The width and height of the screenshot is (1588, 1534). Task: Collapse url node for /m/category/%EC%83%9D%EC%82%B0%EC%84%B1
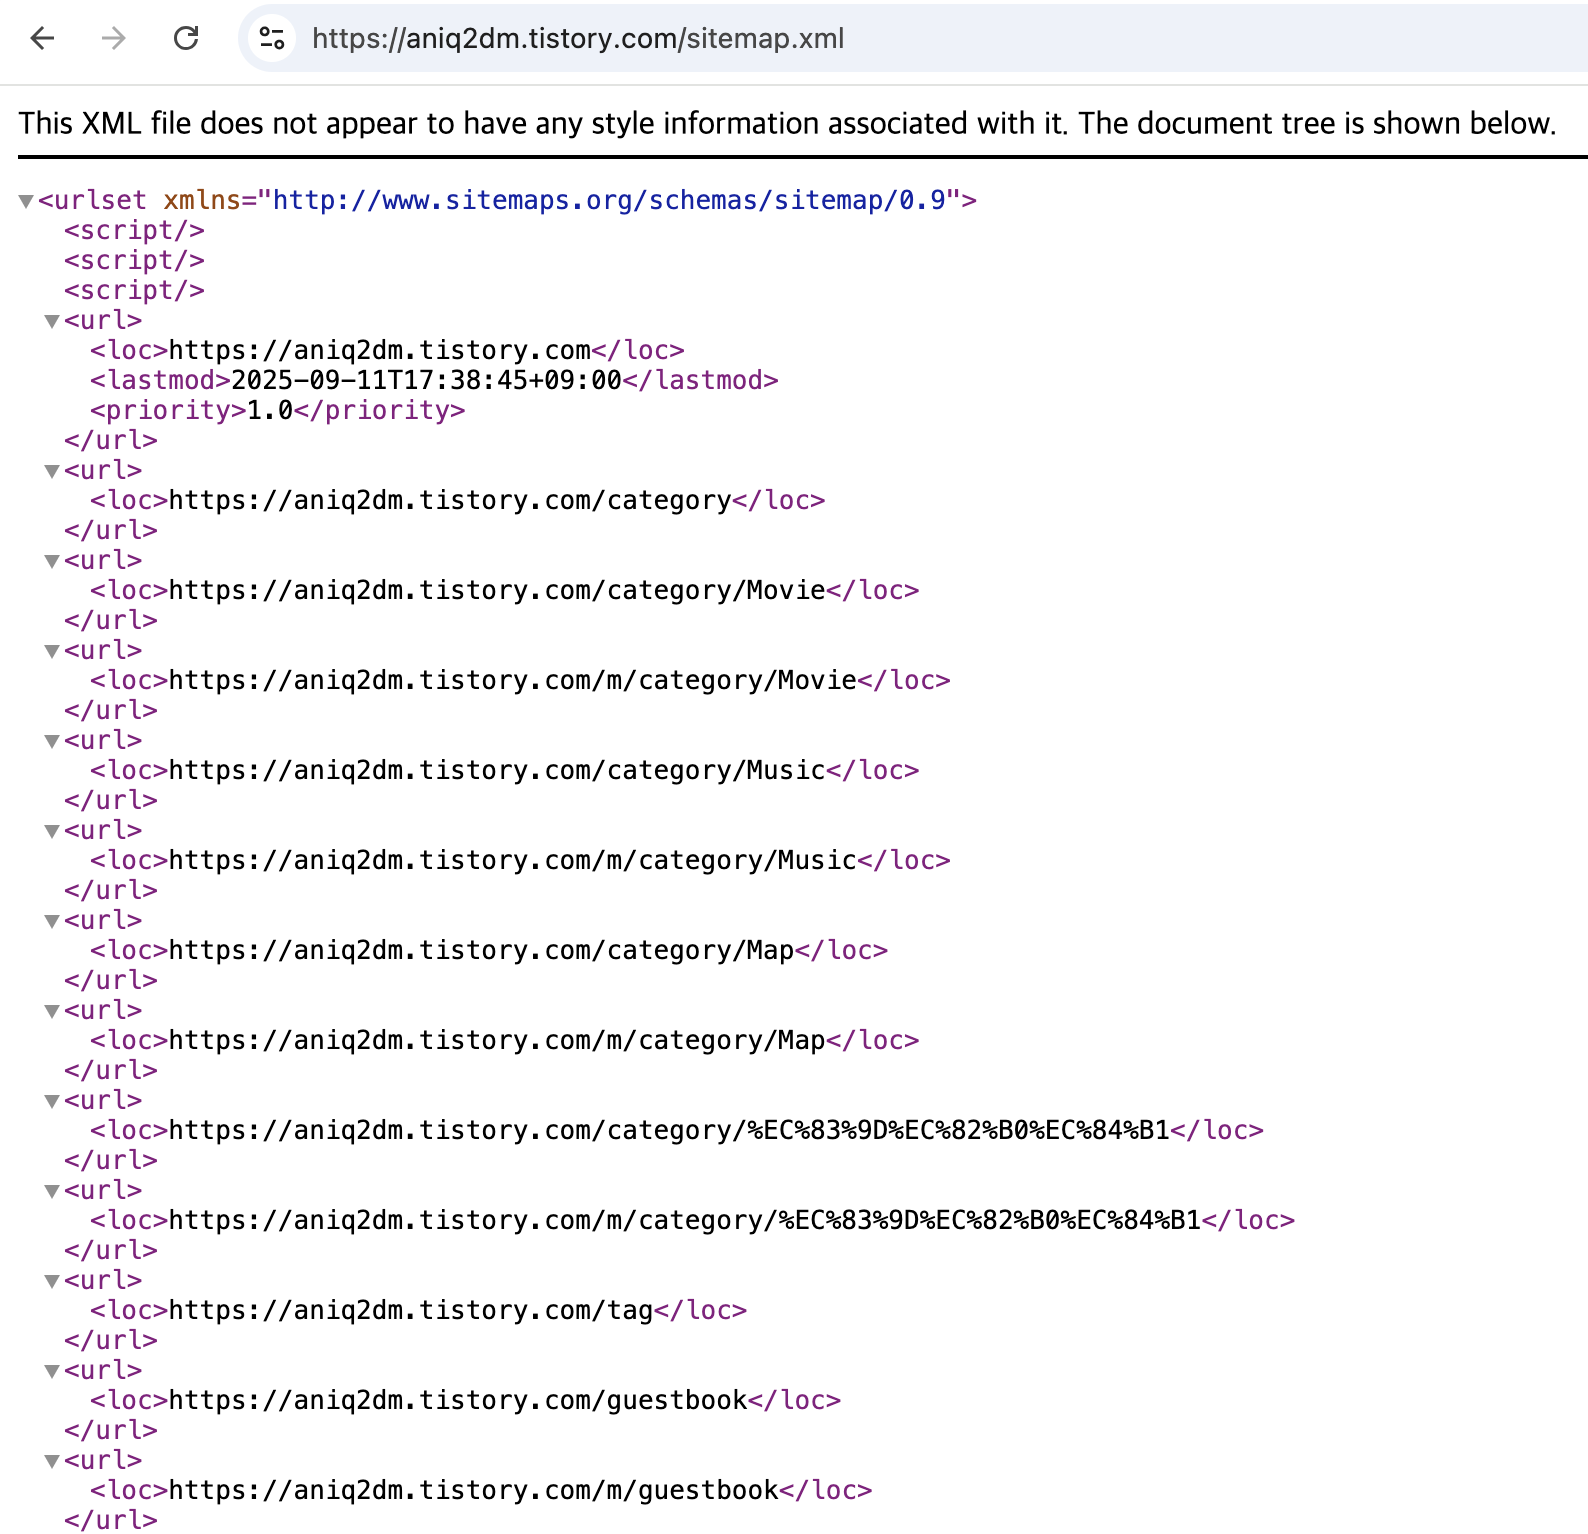pyautogui.click(x=52, y=1191)
